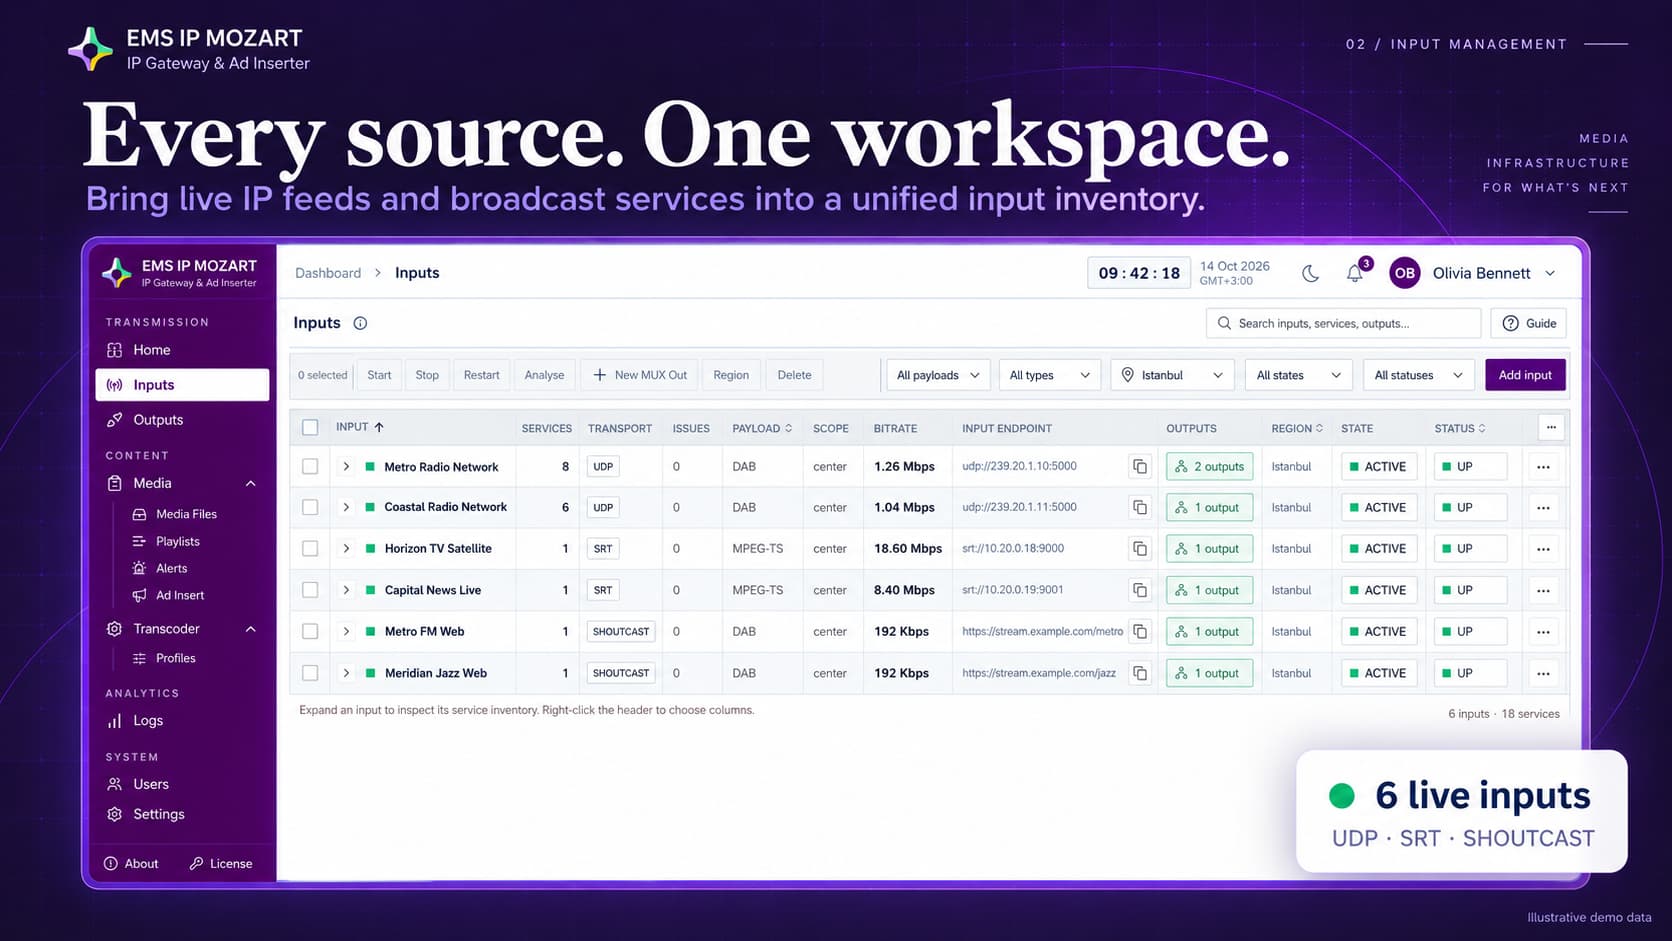Open row actions for Meridian Jazz Web

tap(1543, 673)
